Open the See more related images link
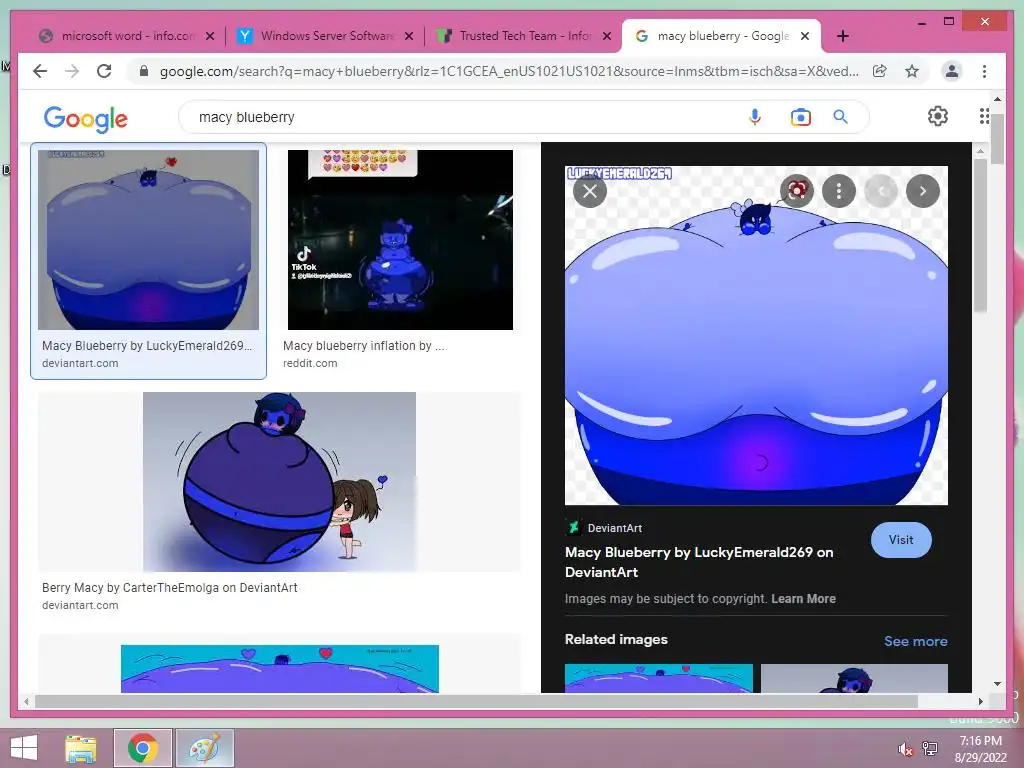The image size is (1024, 768). click(x=916, y=641)
